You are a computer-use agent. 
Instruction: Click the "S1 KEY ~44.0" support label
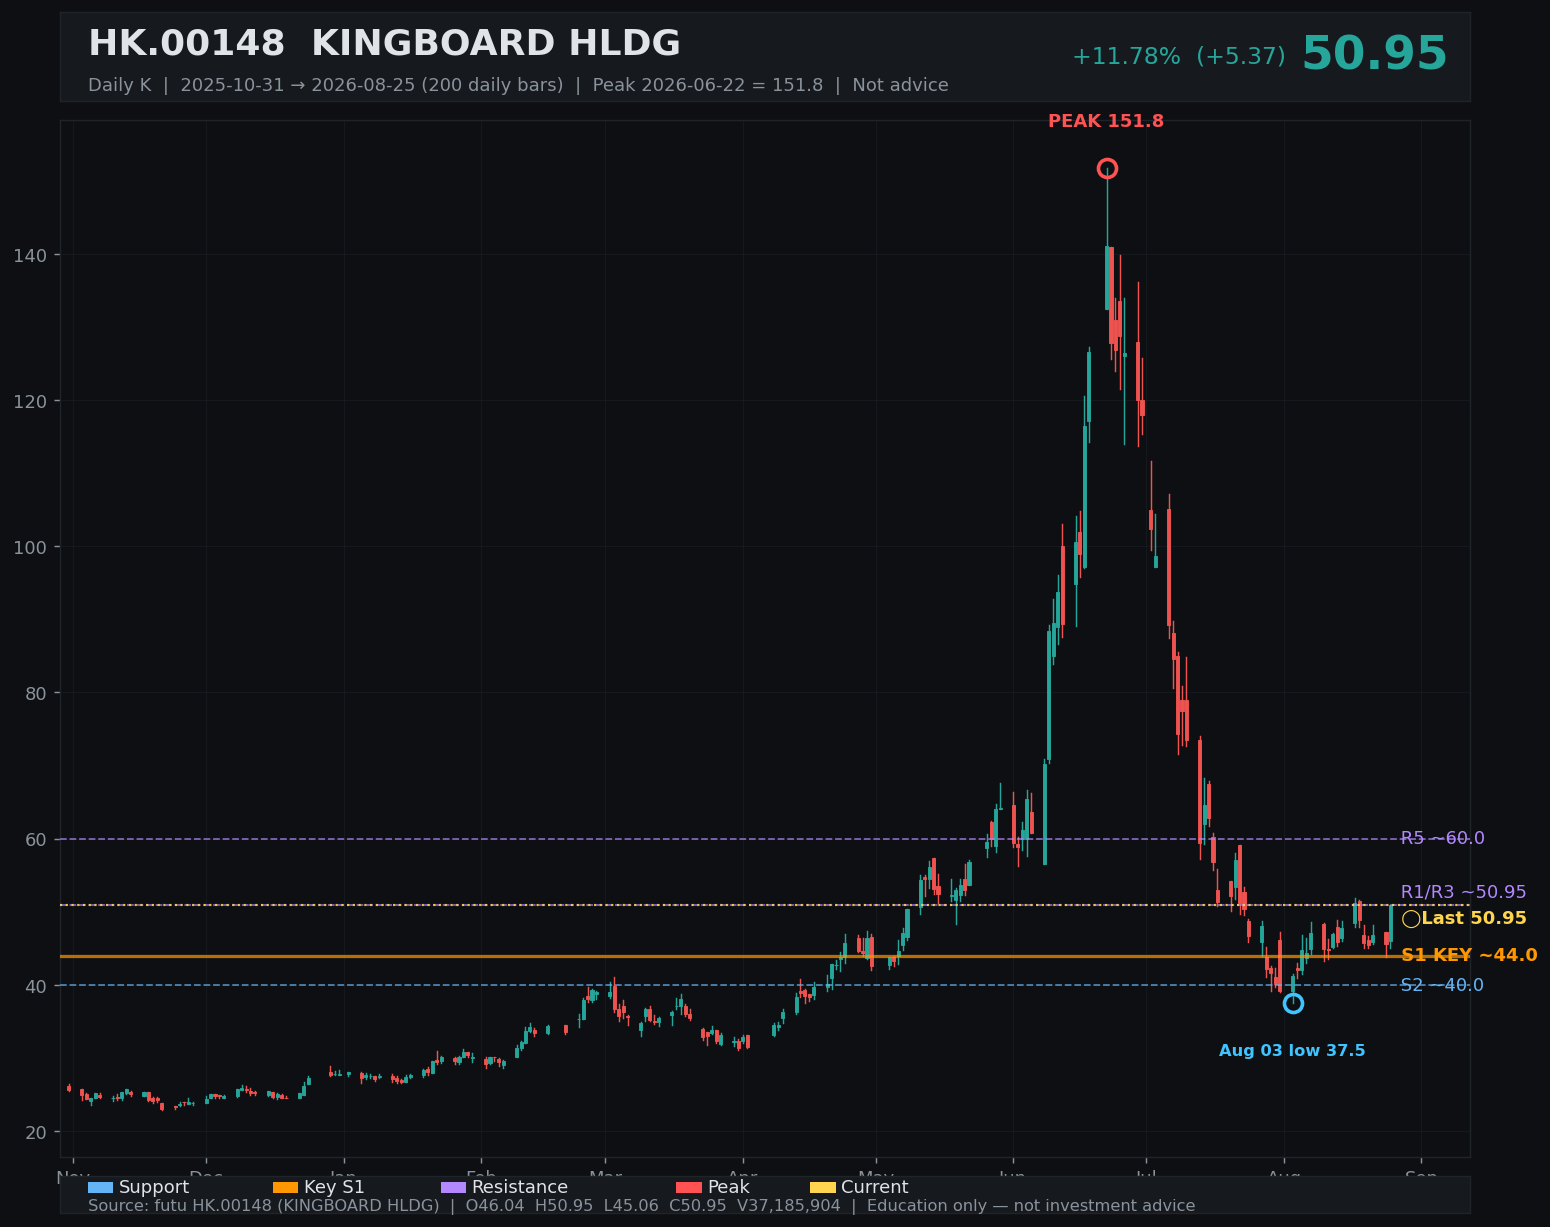(1469, 956)
